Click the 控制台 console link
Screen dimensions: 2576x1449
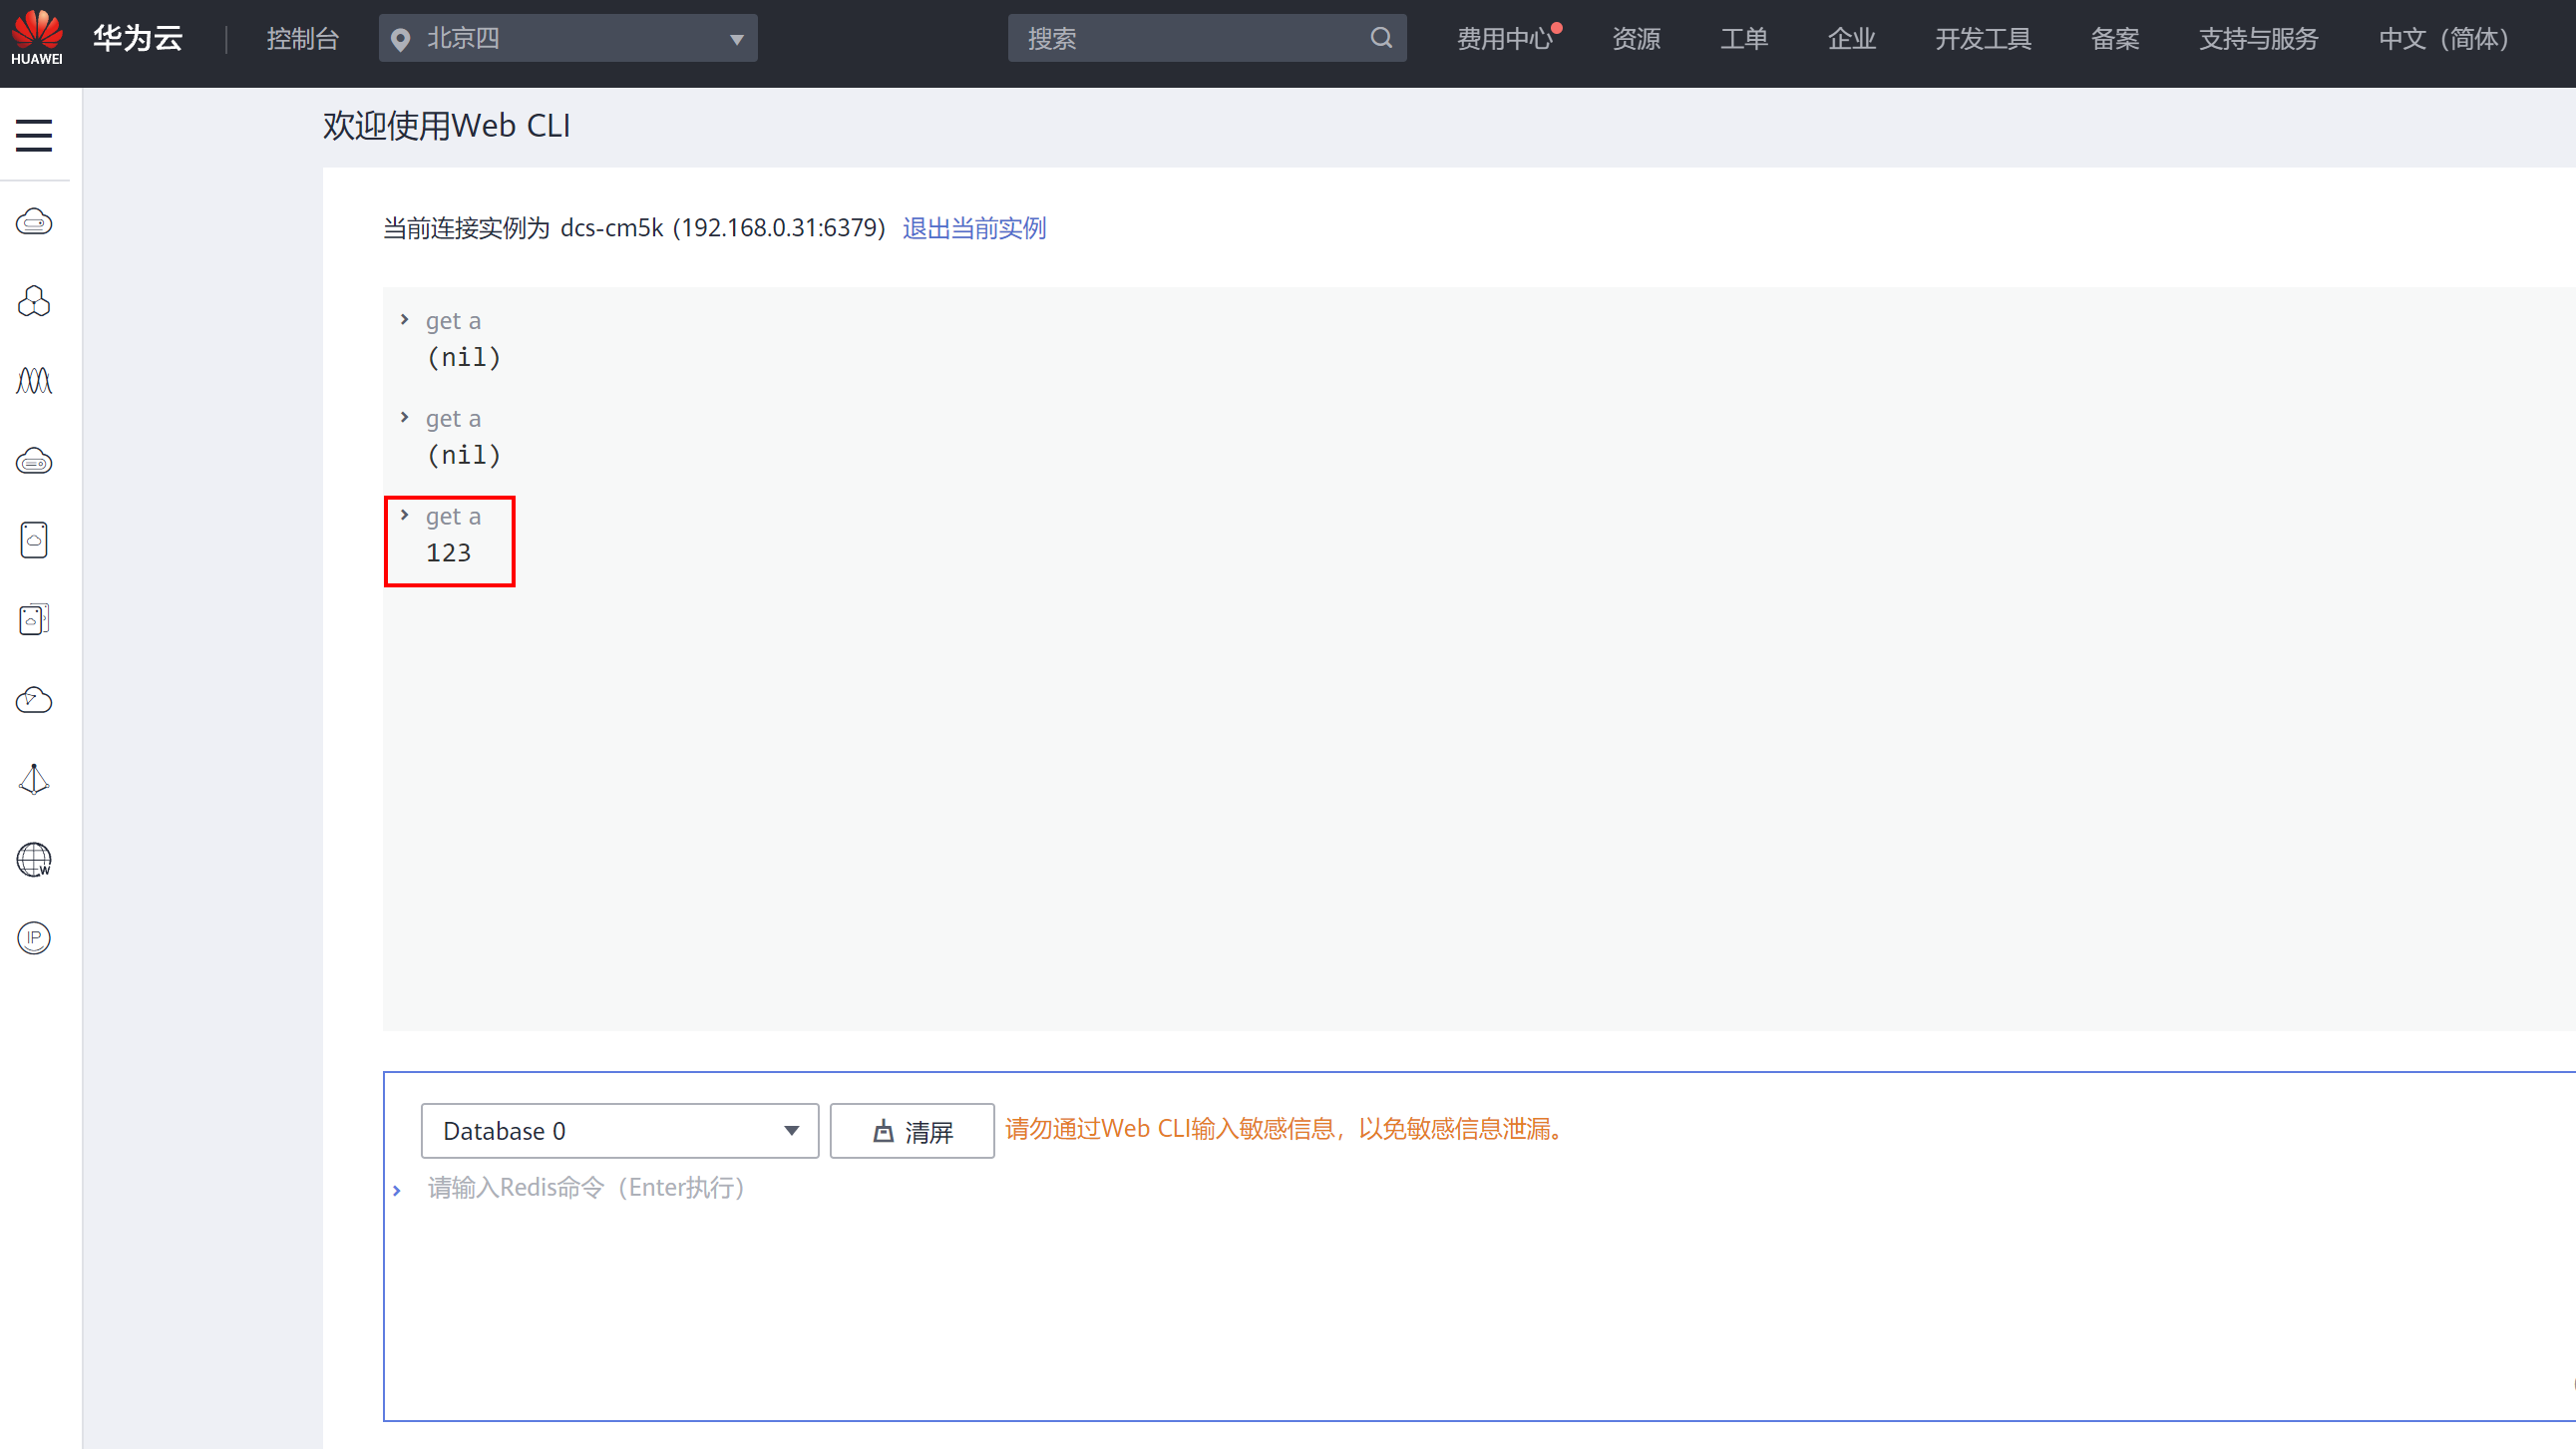(303, 39)
